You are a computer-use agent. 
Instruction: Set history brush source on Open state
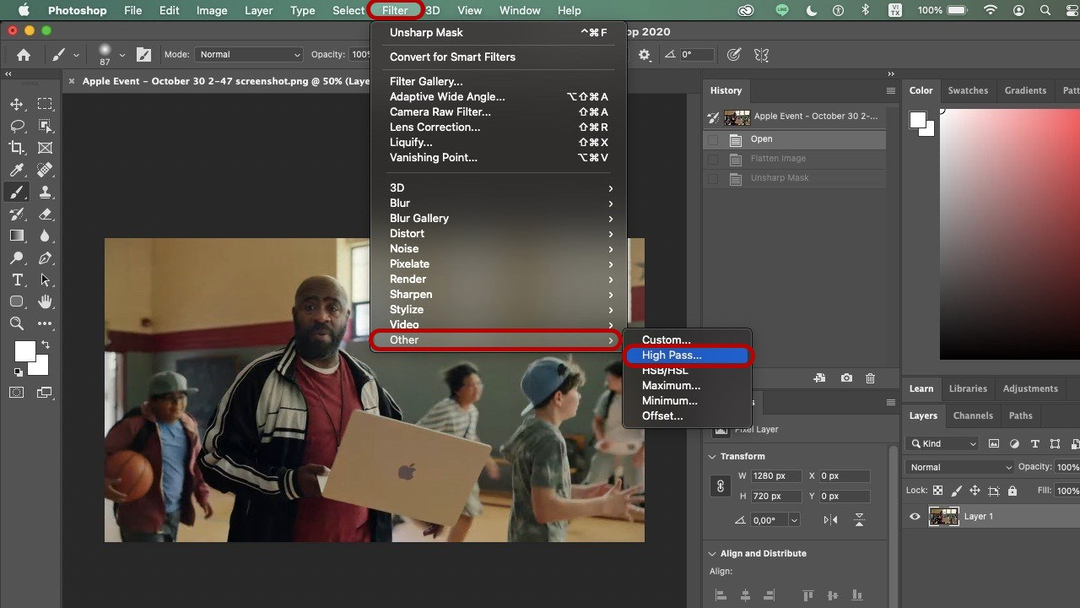coord(713,140)
